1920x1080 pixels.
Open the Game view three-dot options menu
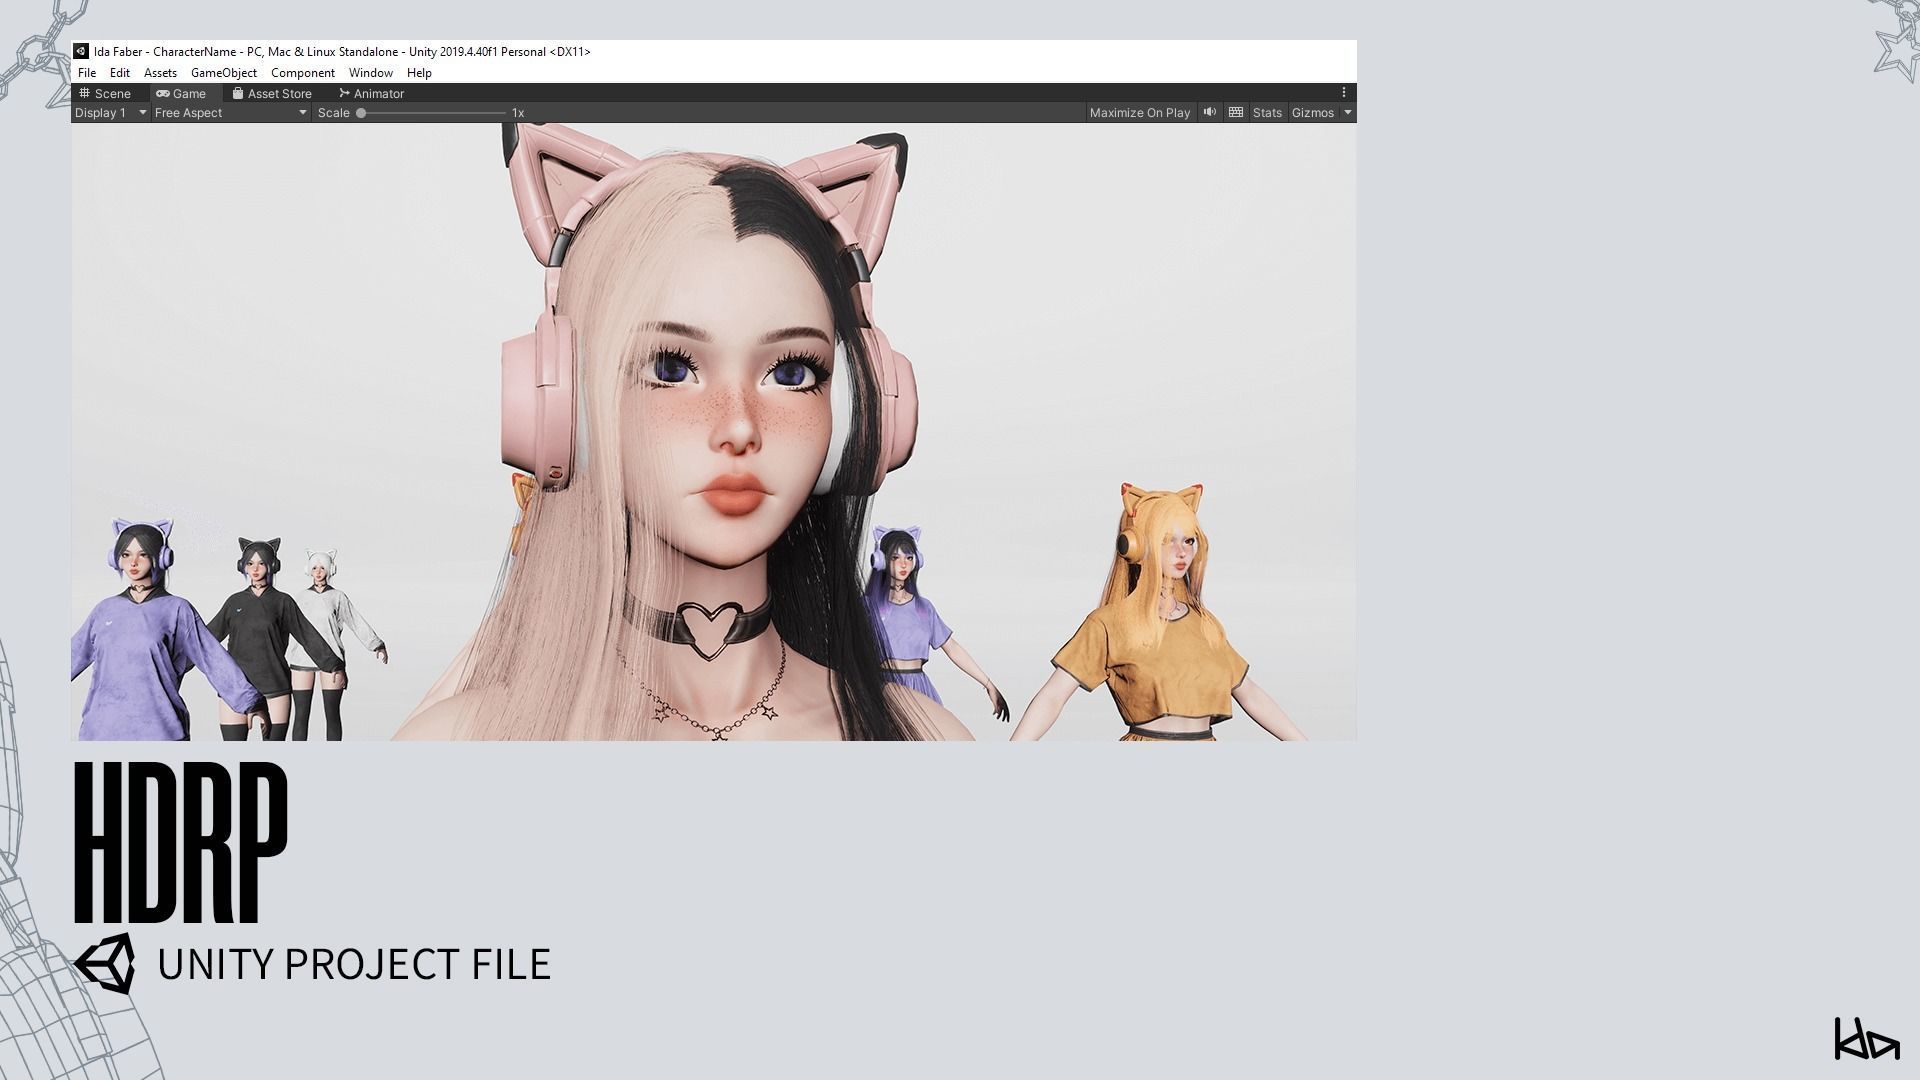point(1344,92)
